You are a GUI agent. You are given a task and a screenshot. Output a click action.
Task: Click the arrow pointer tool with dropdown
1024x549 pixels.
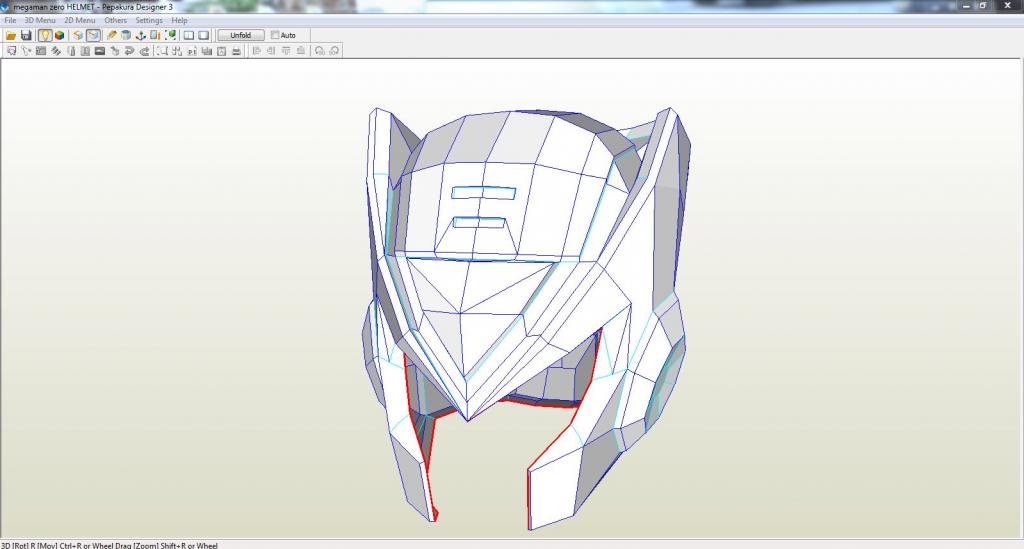pyautogui.click(x=26, y=51)
